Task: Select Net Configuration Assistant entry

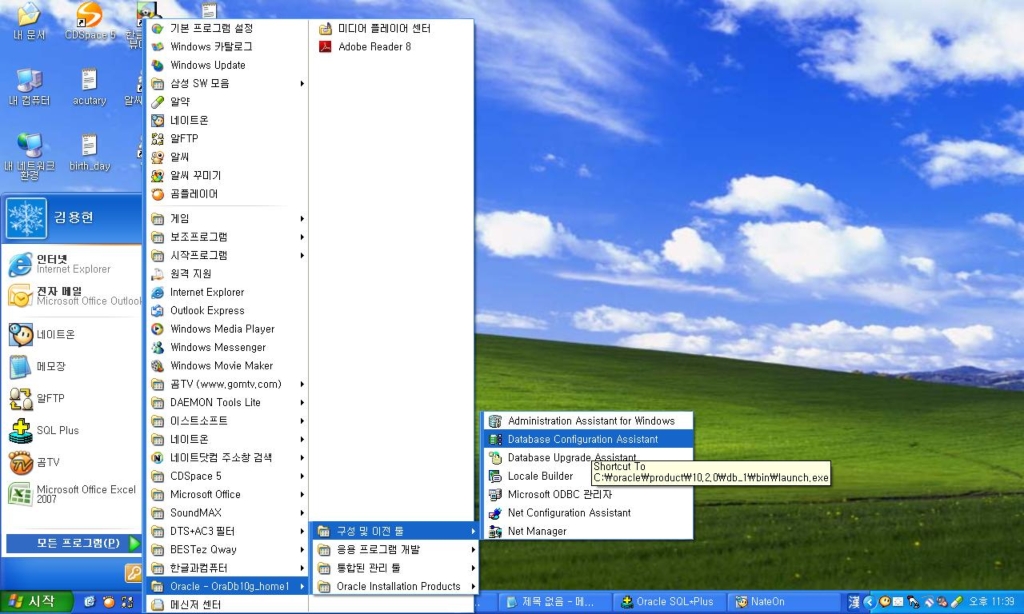Action: (x=588, y=513)
